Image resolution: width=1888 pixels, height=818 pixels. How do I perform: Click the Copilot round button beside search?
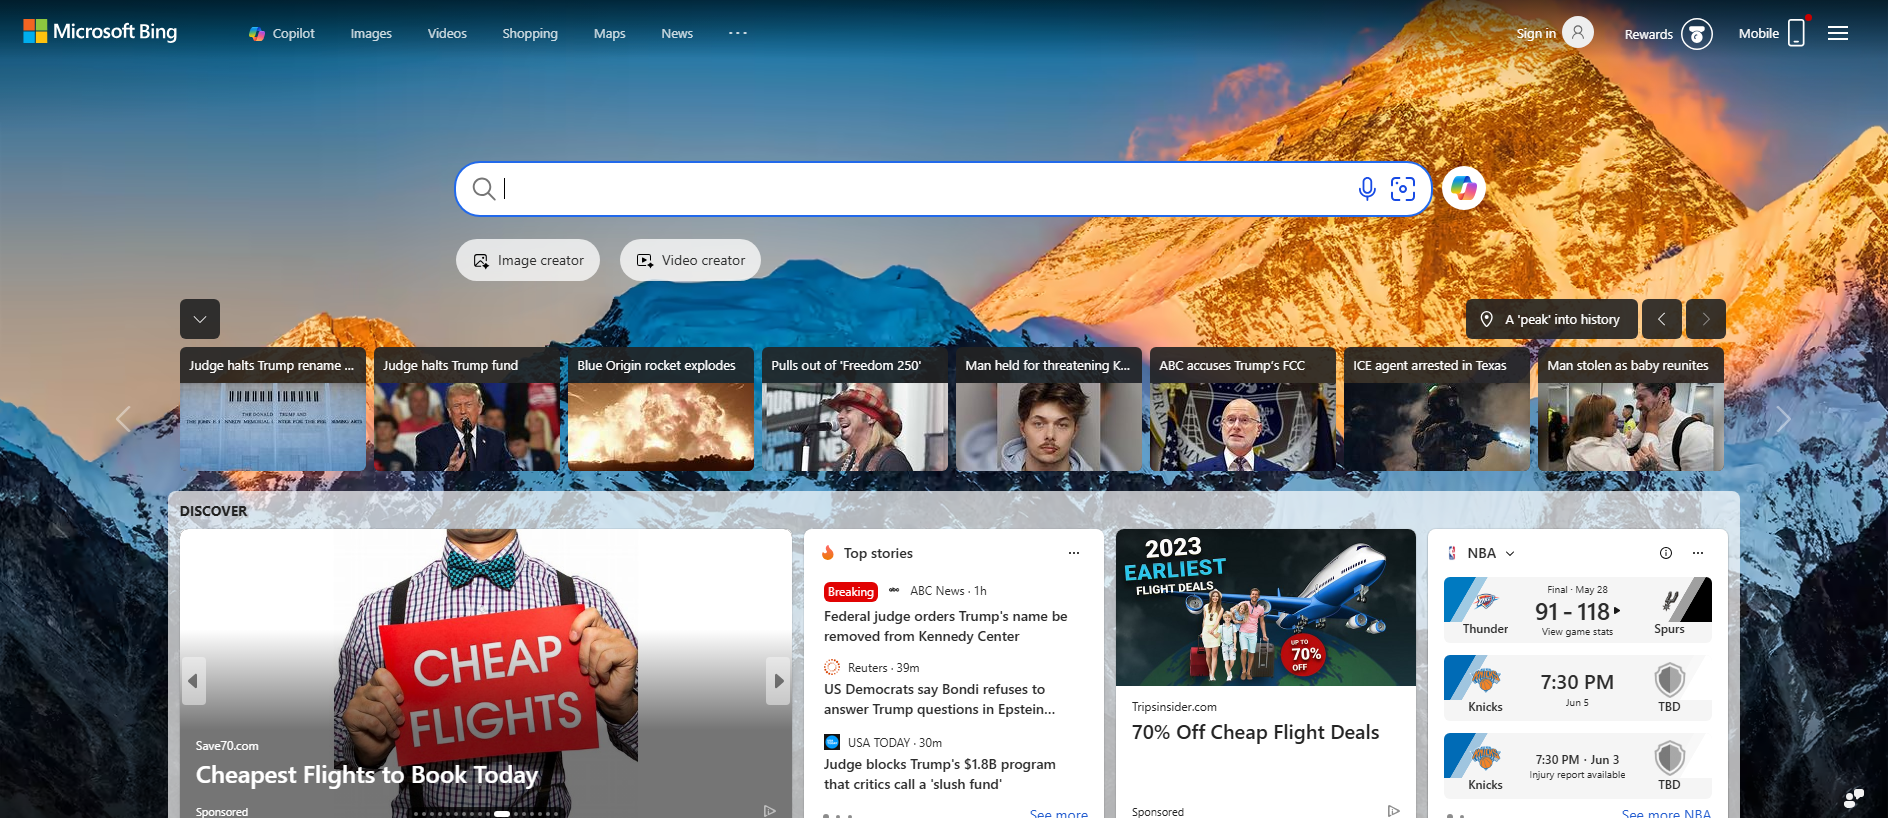click(1464, 188)
